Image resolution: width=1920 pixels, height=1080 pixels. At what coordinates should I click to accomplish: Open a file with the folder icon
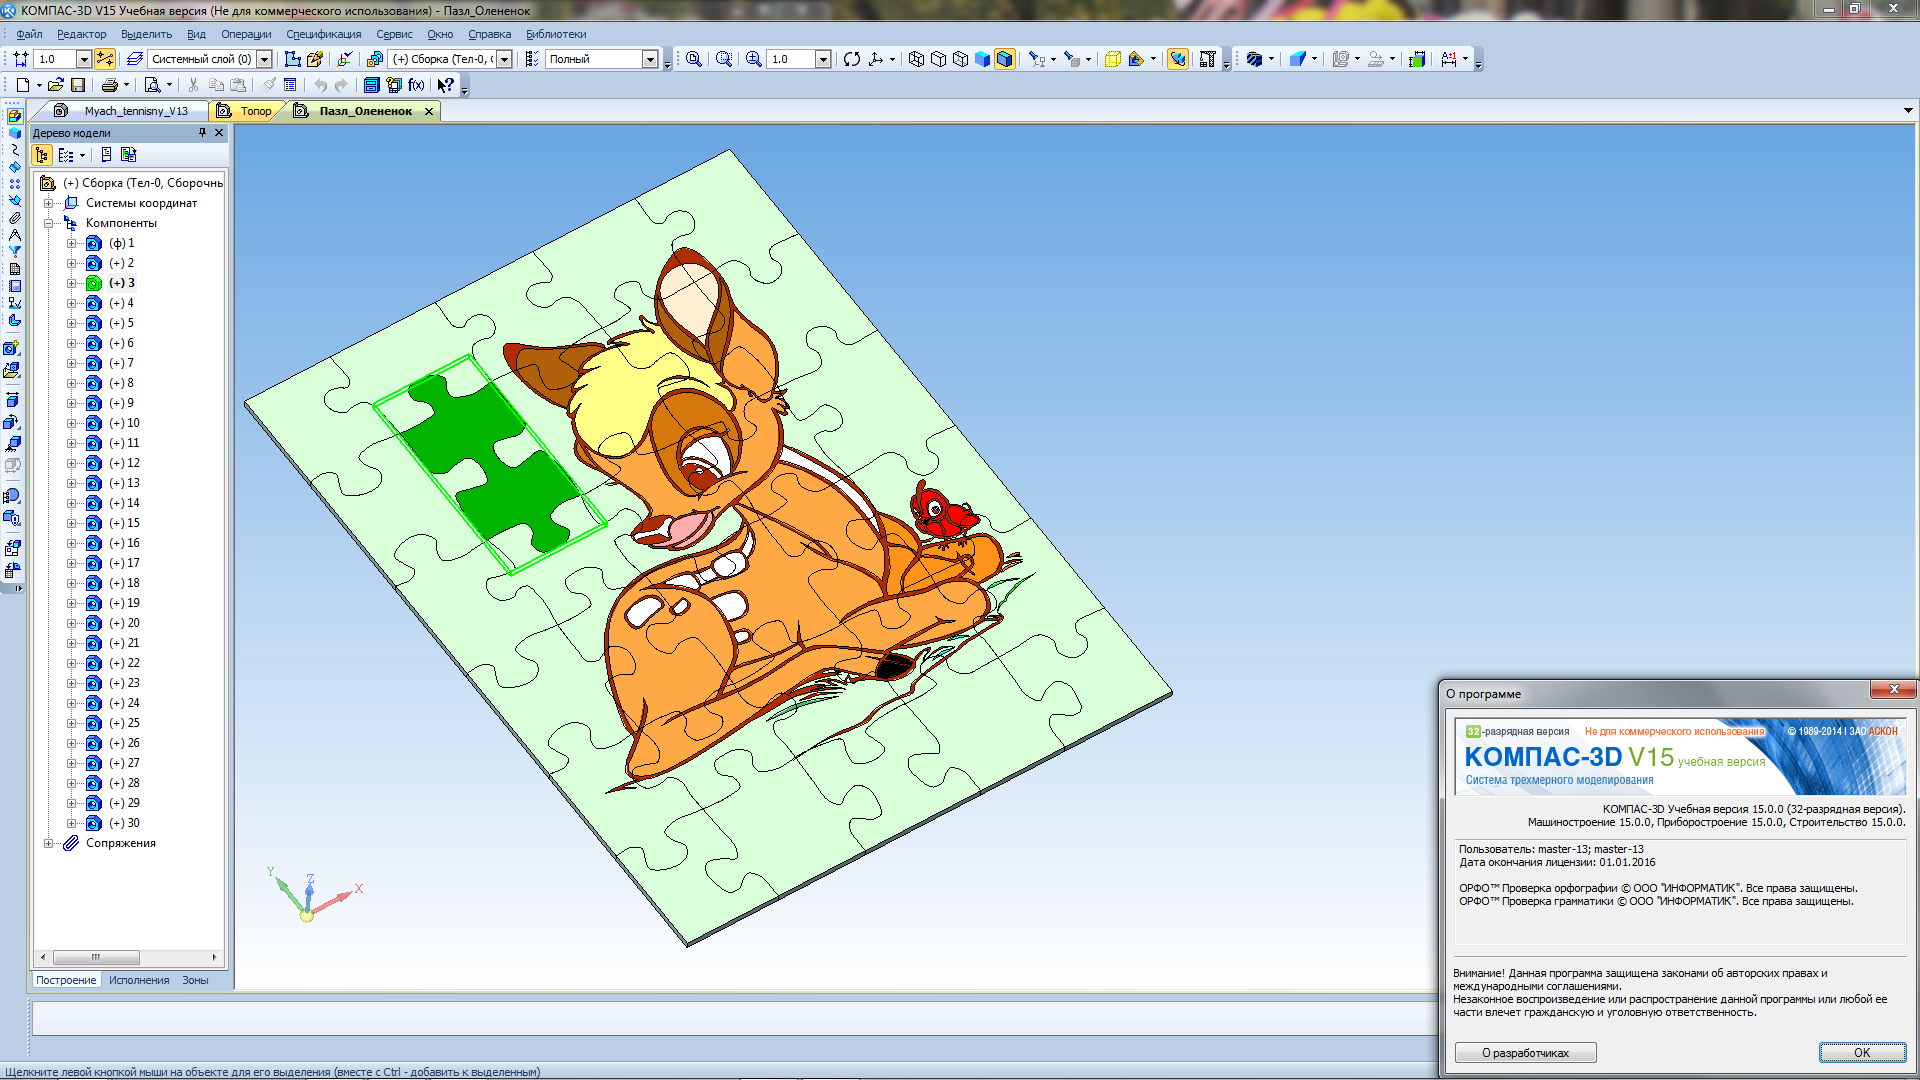point(56,85)
